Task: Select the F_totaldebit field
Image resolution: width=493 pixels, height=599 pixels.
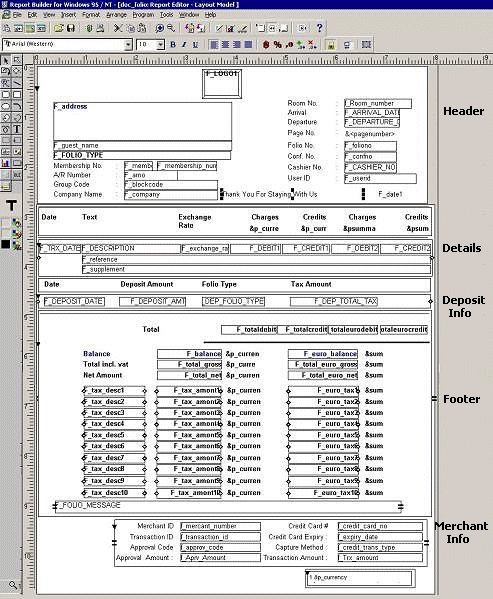Action: point(249,329)
